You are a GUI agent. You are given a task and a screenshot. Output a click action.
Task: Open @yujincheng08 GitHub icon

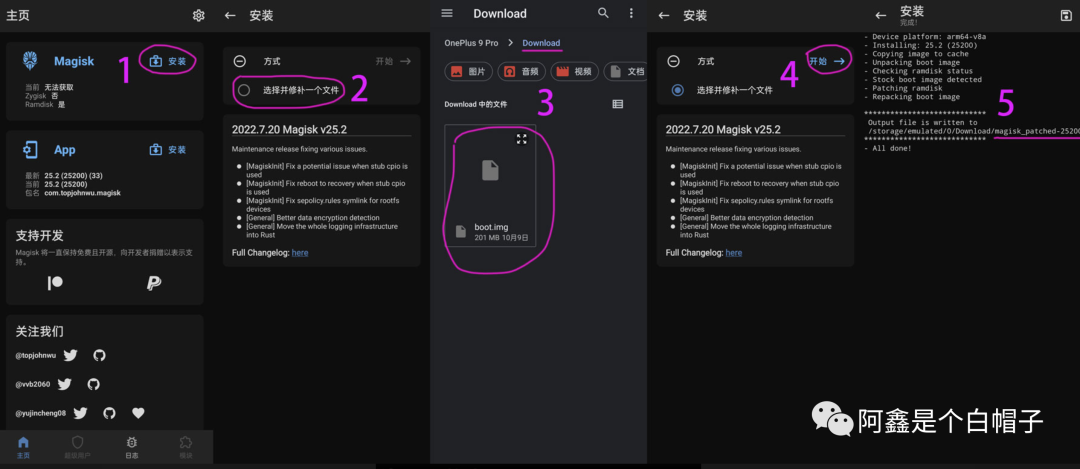[110, 413]
